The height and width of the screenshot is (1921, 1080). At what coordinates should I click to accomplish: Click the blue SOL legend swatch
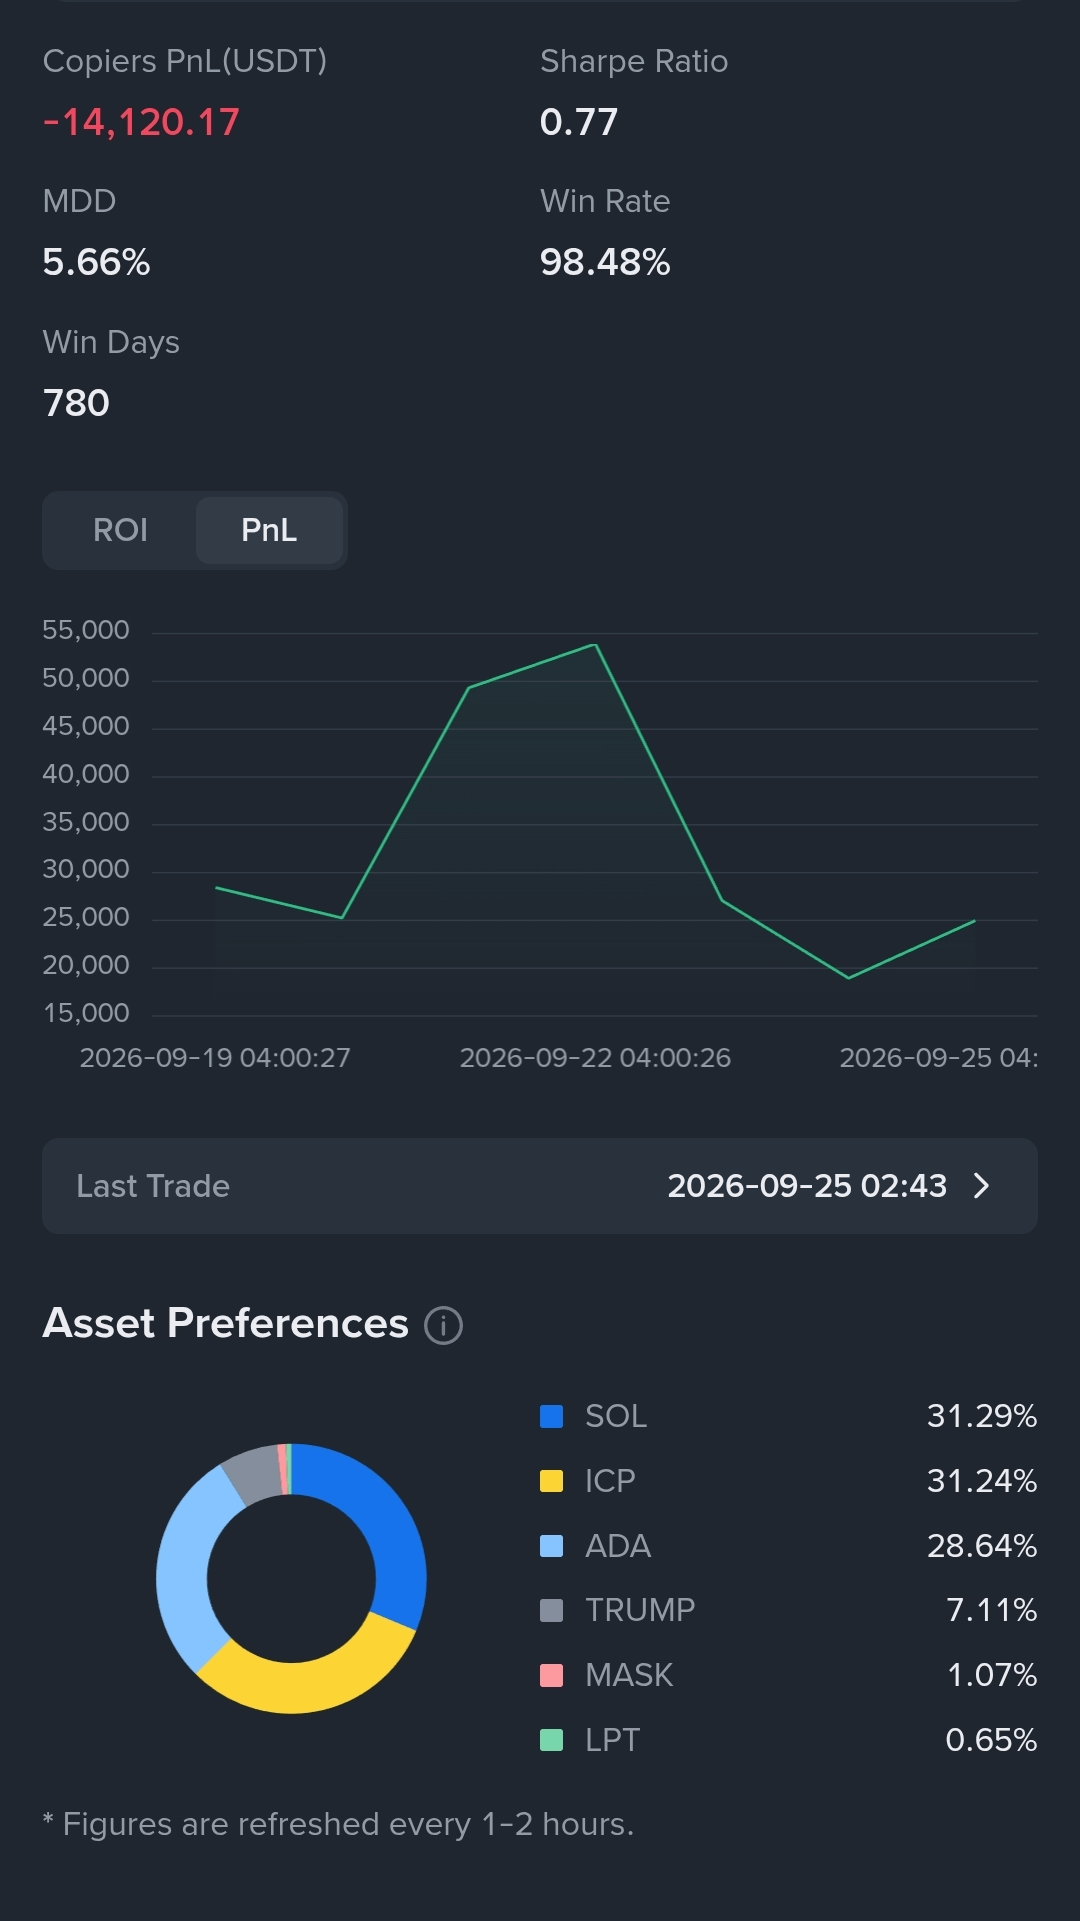click(x=551, y=1416)
